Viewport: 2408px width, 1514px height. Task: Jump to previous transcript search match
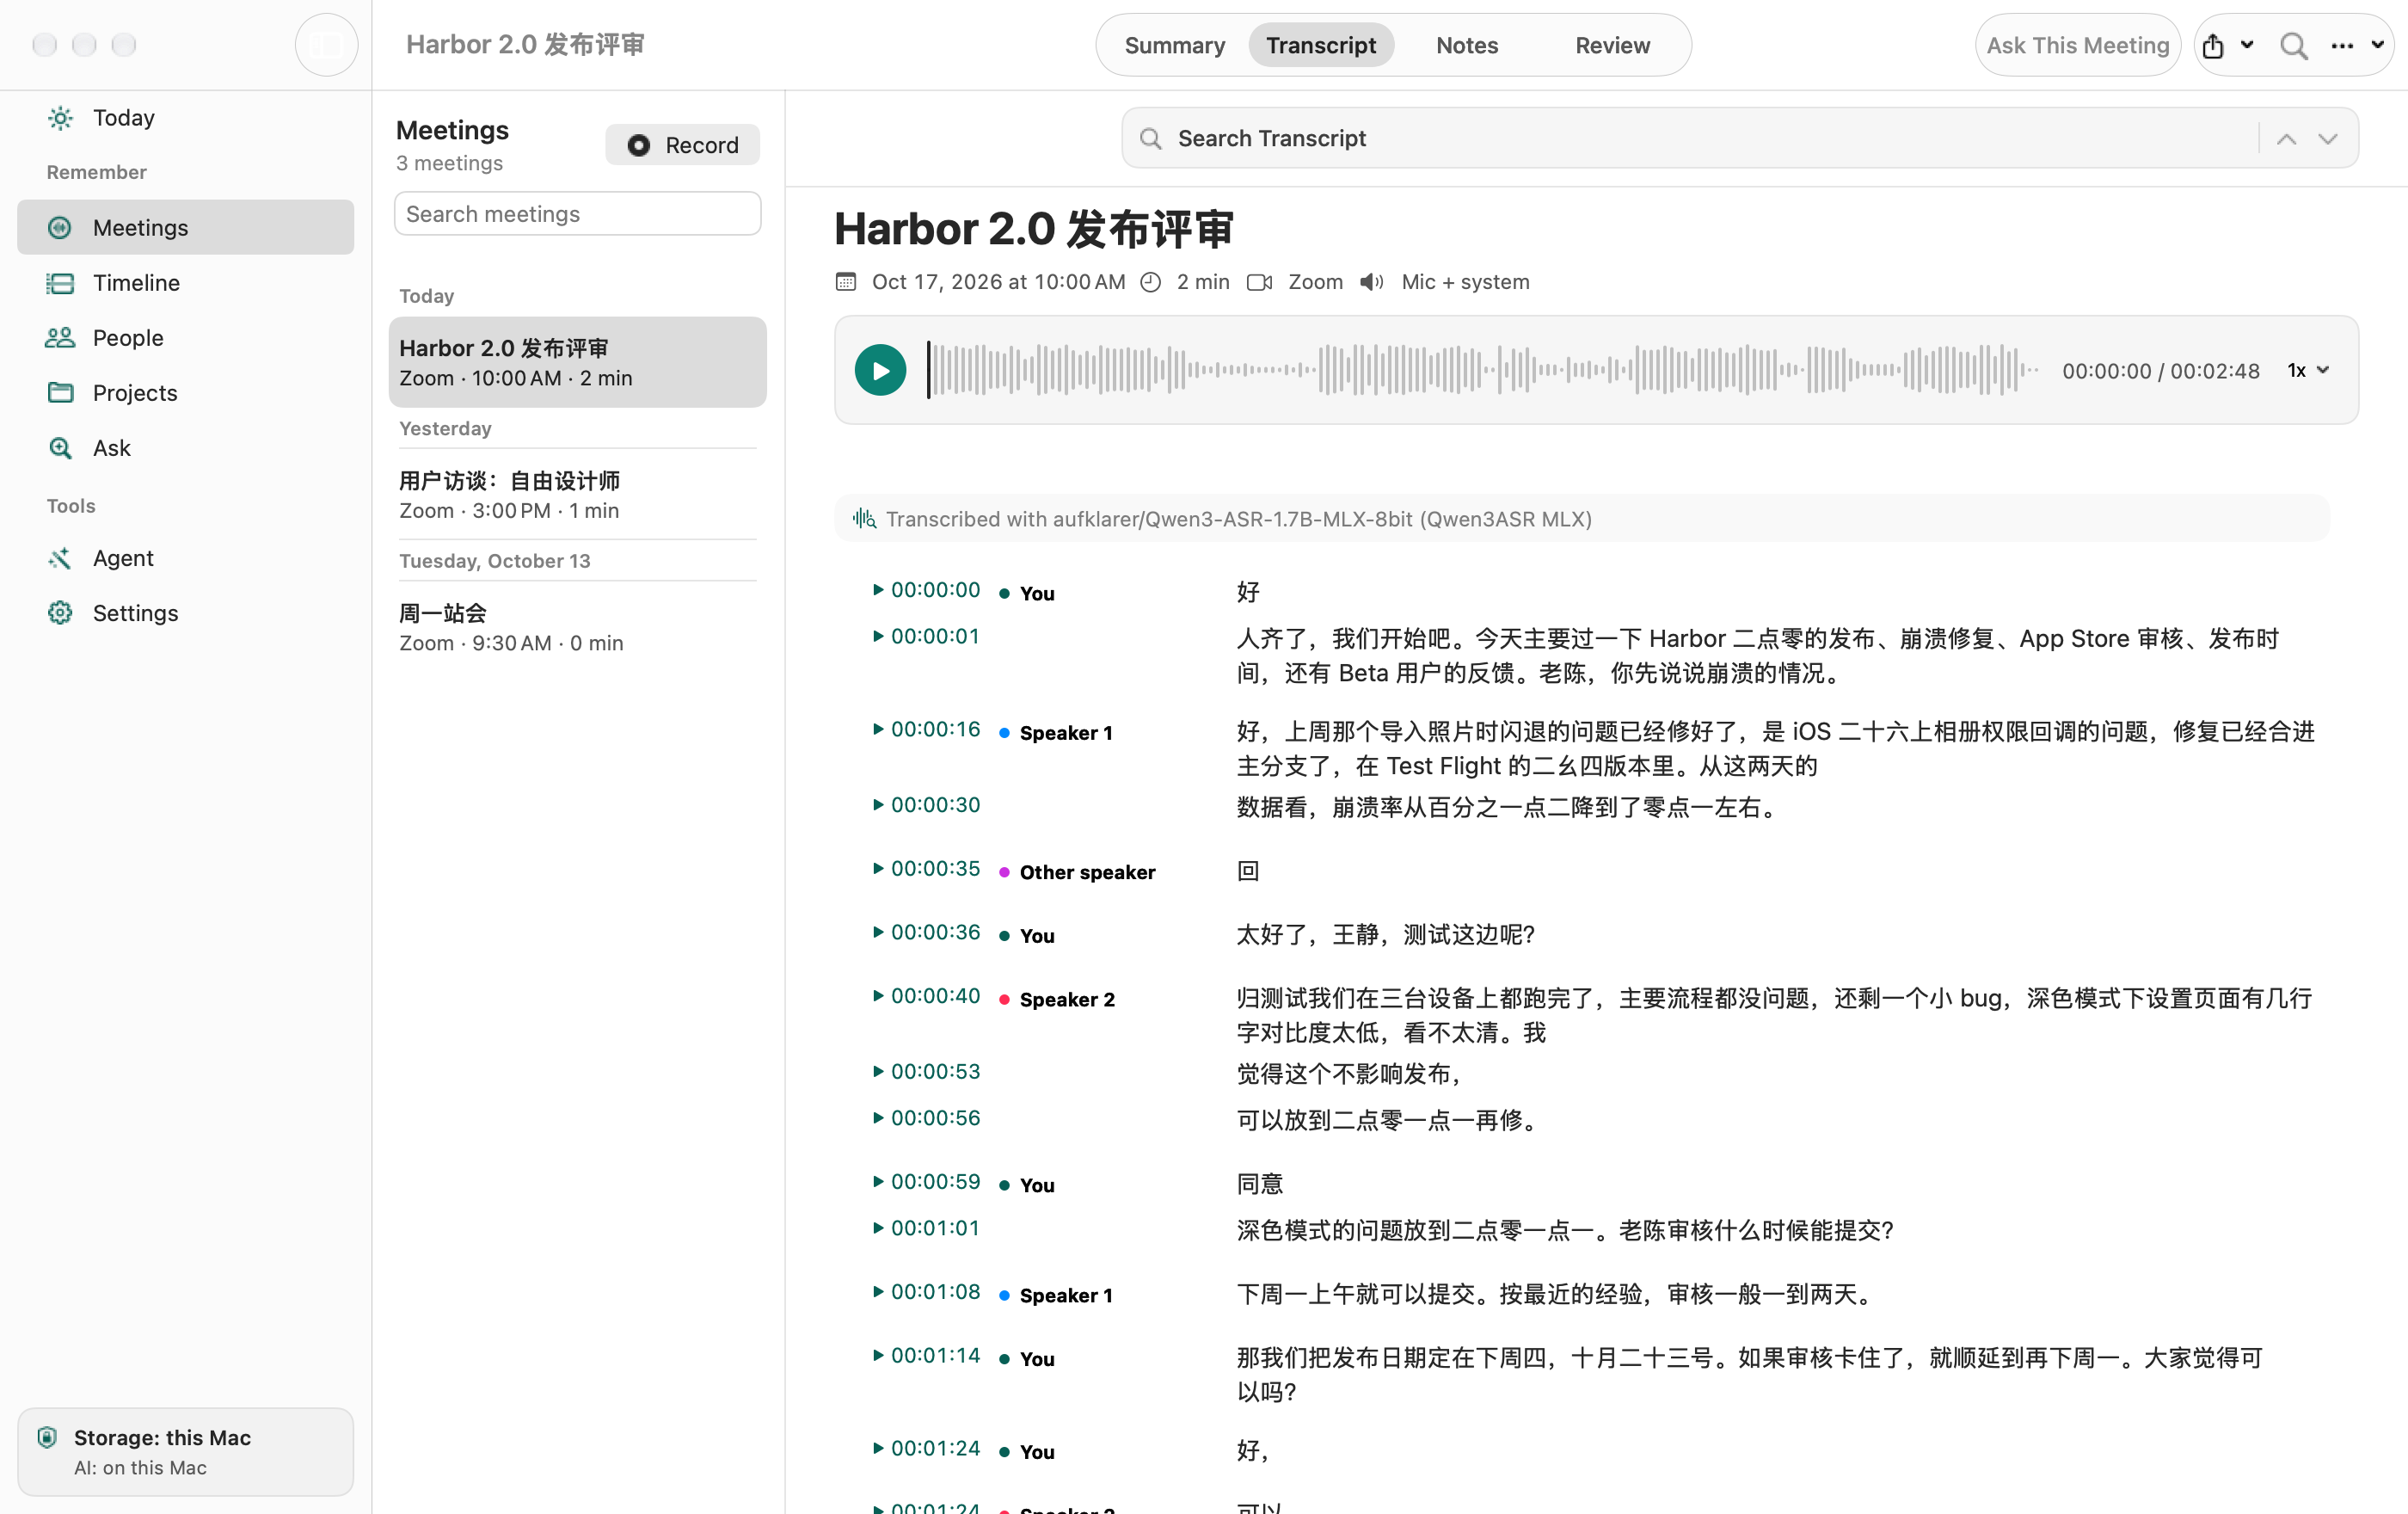pos(2286,139)
